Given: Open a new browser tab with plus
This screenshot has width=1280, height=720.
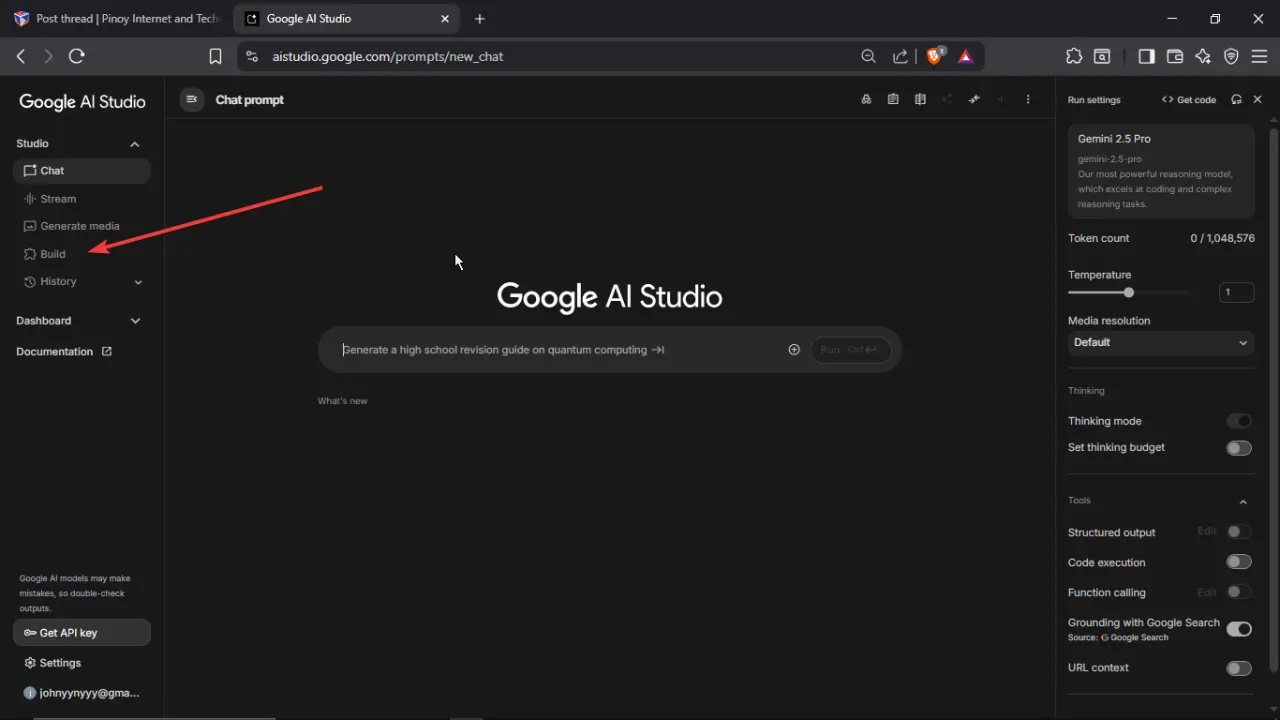Looking at the screenshot, I should [480, 19].
